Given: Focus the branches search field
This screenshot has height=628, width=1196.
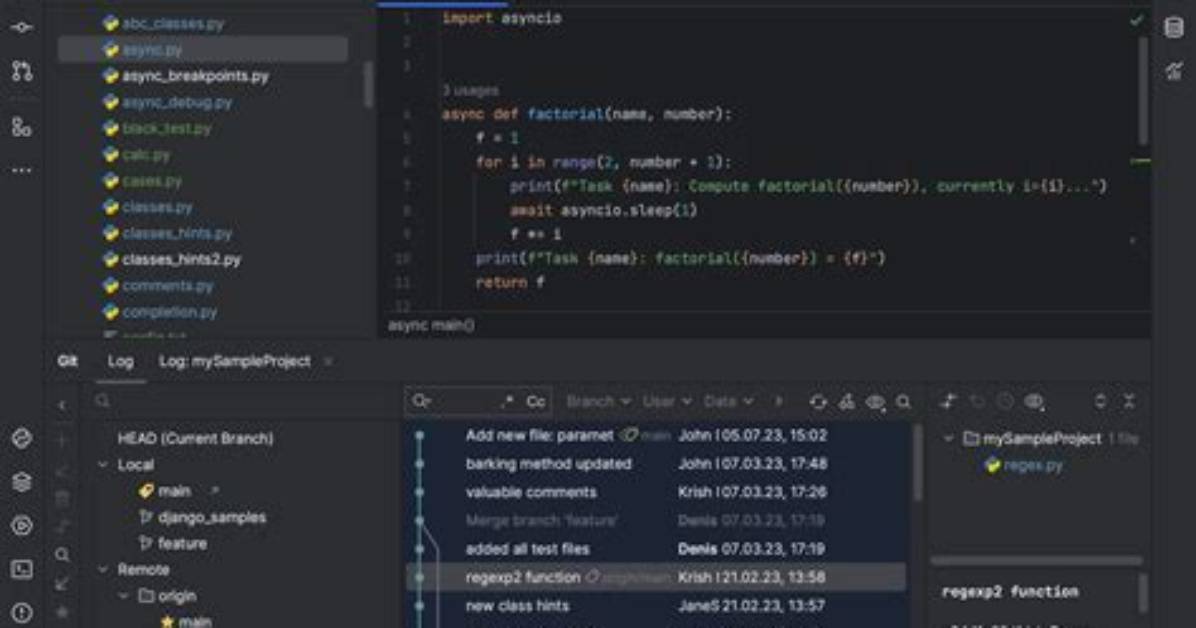Looking at the screenshot, I should click(244, 401).
